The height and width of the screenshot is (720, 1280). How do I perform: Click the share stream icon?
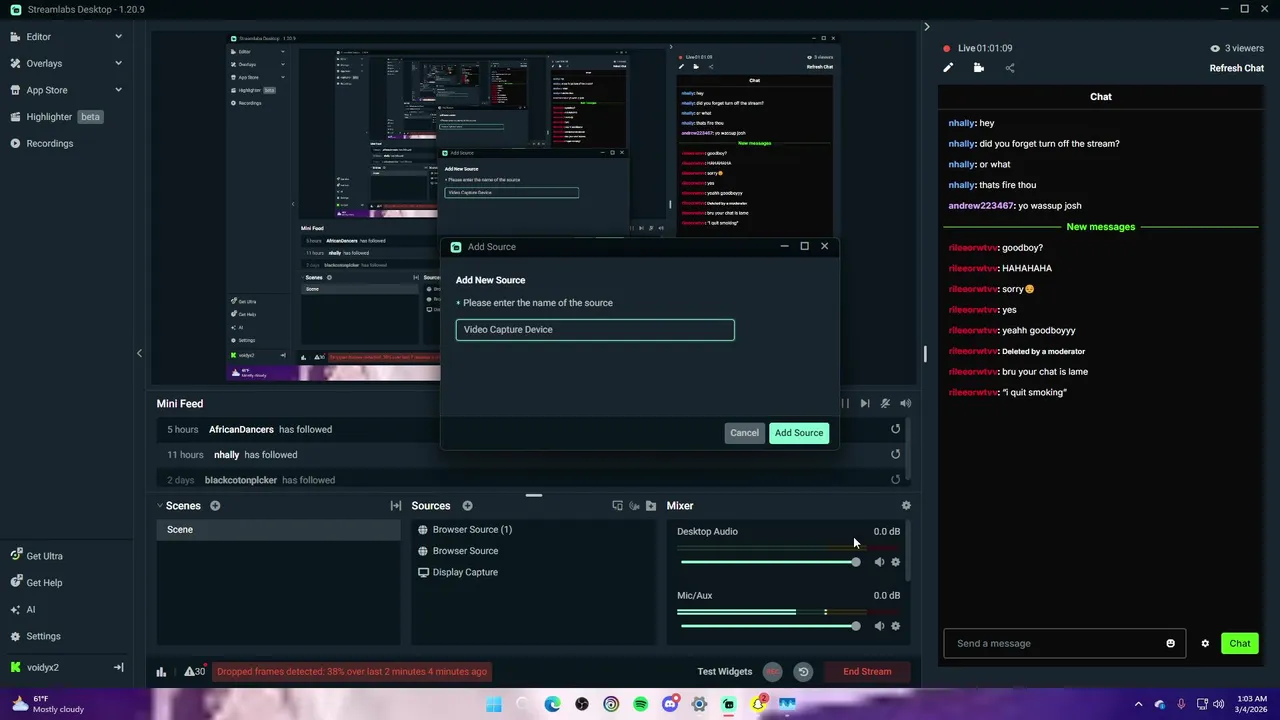pos(1010,68)
